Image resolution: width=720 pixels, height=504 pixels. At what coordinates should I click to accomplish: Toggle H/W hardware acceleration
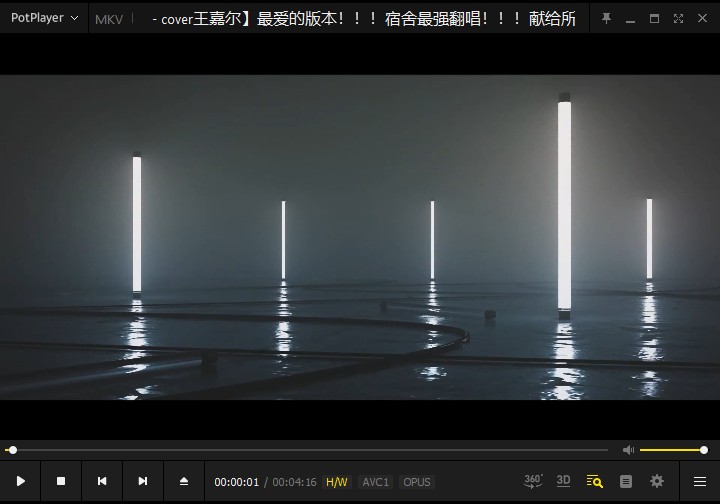pyautogui.click(x=337, y=482)
